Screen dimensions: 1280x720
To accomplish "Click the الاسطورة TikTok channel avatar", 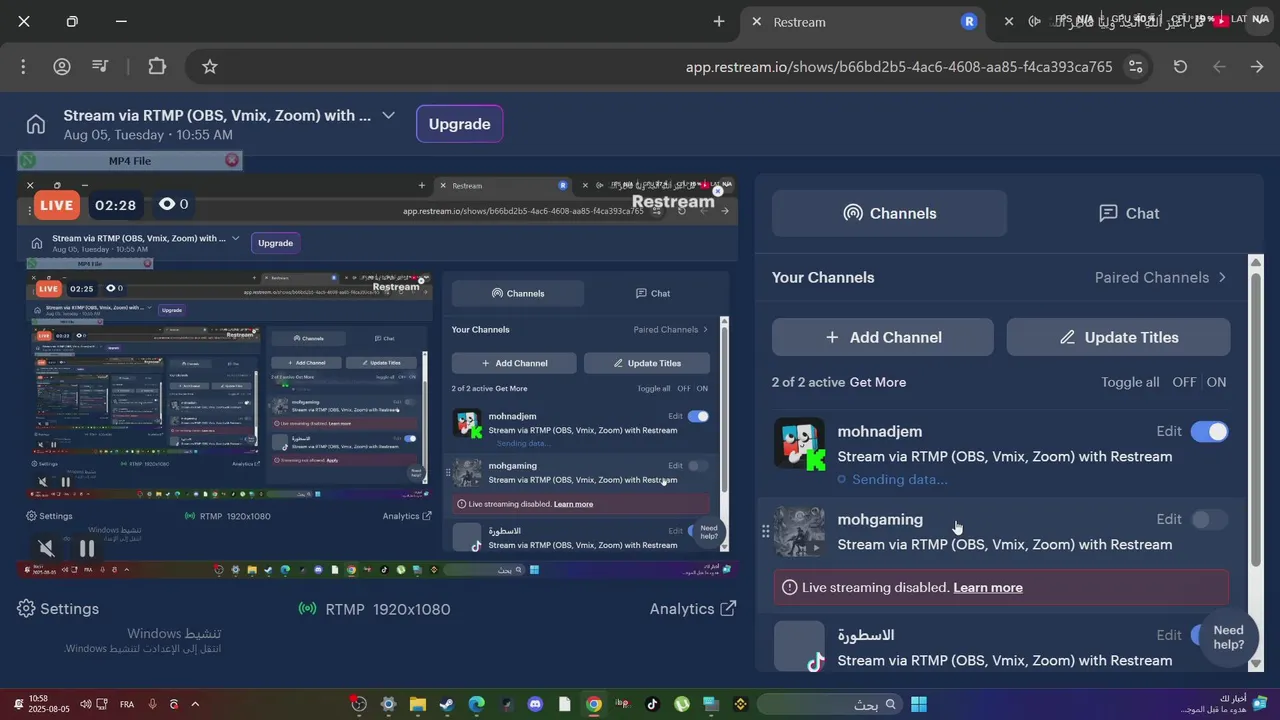I will pyautogui.click(x=799, y=647).
